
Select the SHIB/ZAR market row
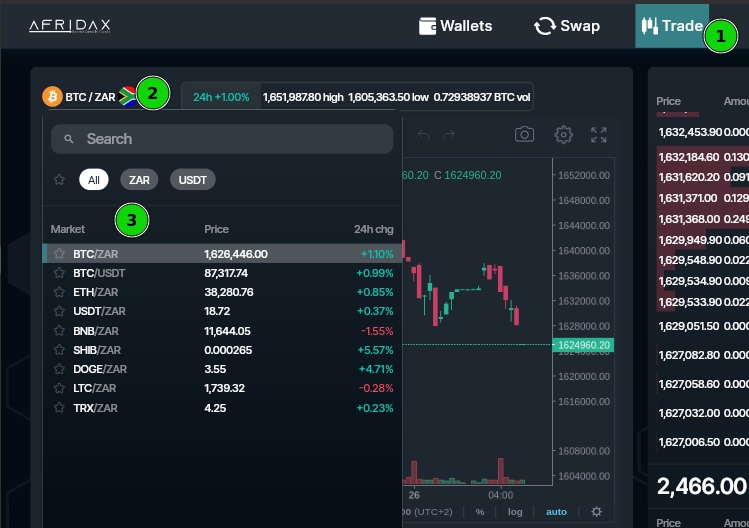[x=222, y=350]
